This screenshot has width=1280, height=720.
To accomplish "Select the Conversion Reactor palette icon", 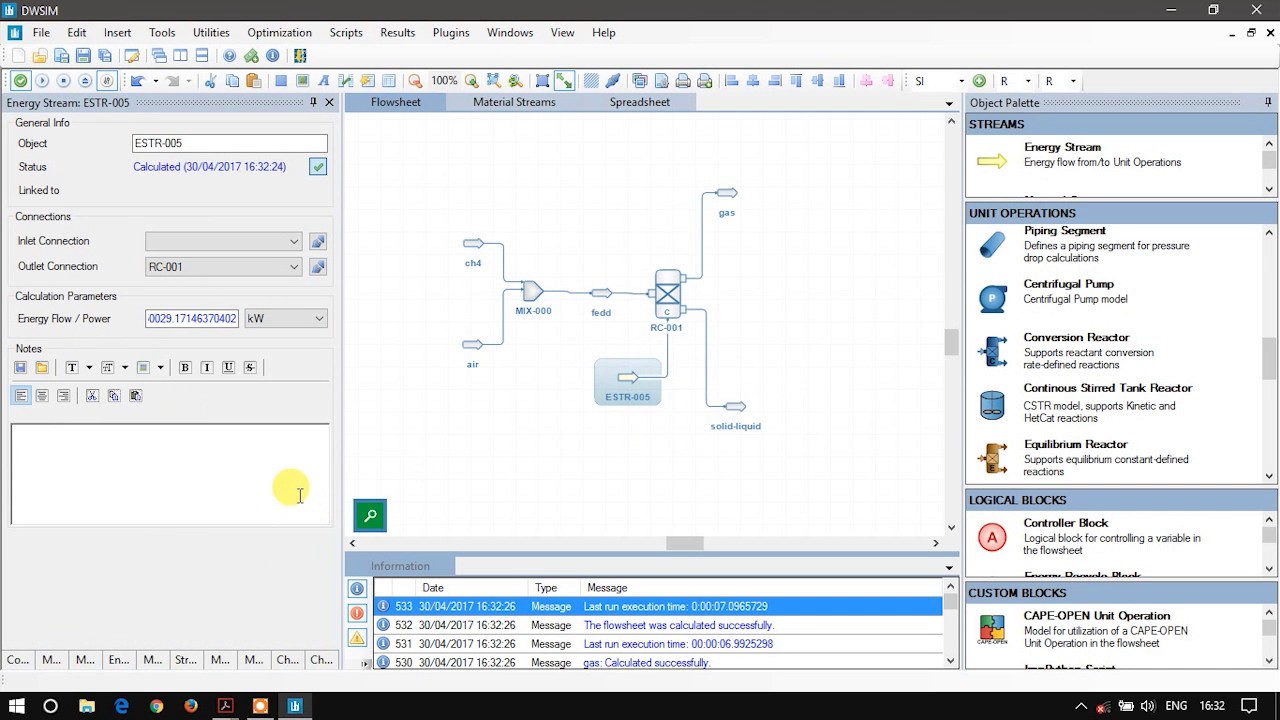I will click(x=992, y=351).
